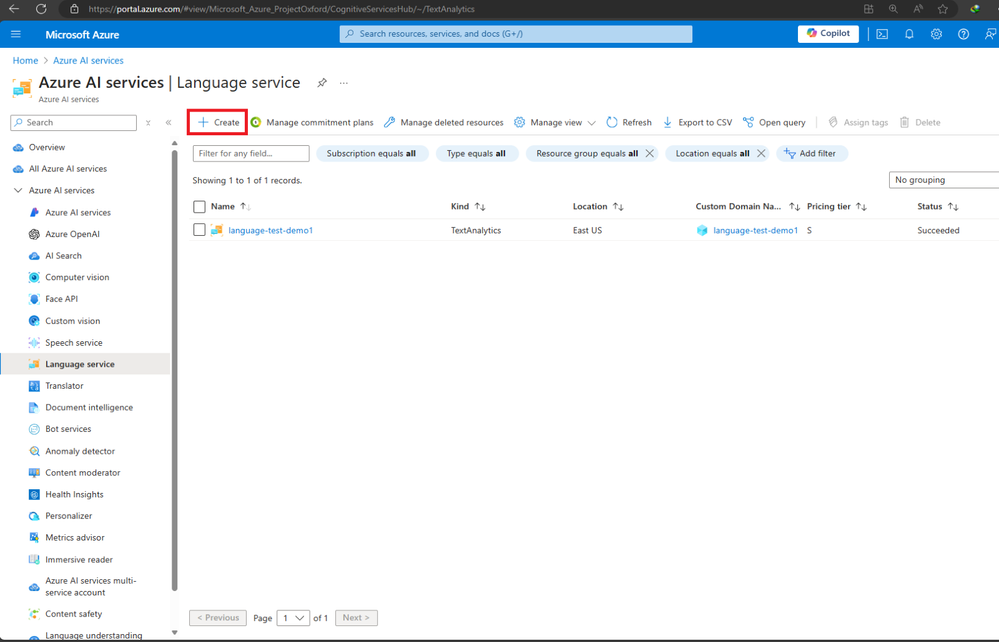
Task: Open Type equals all filter
Action: [x=477, y=153]
